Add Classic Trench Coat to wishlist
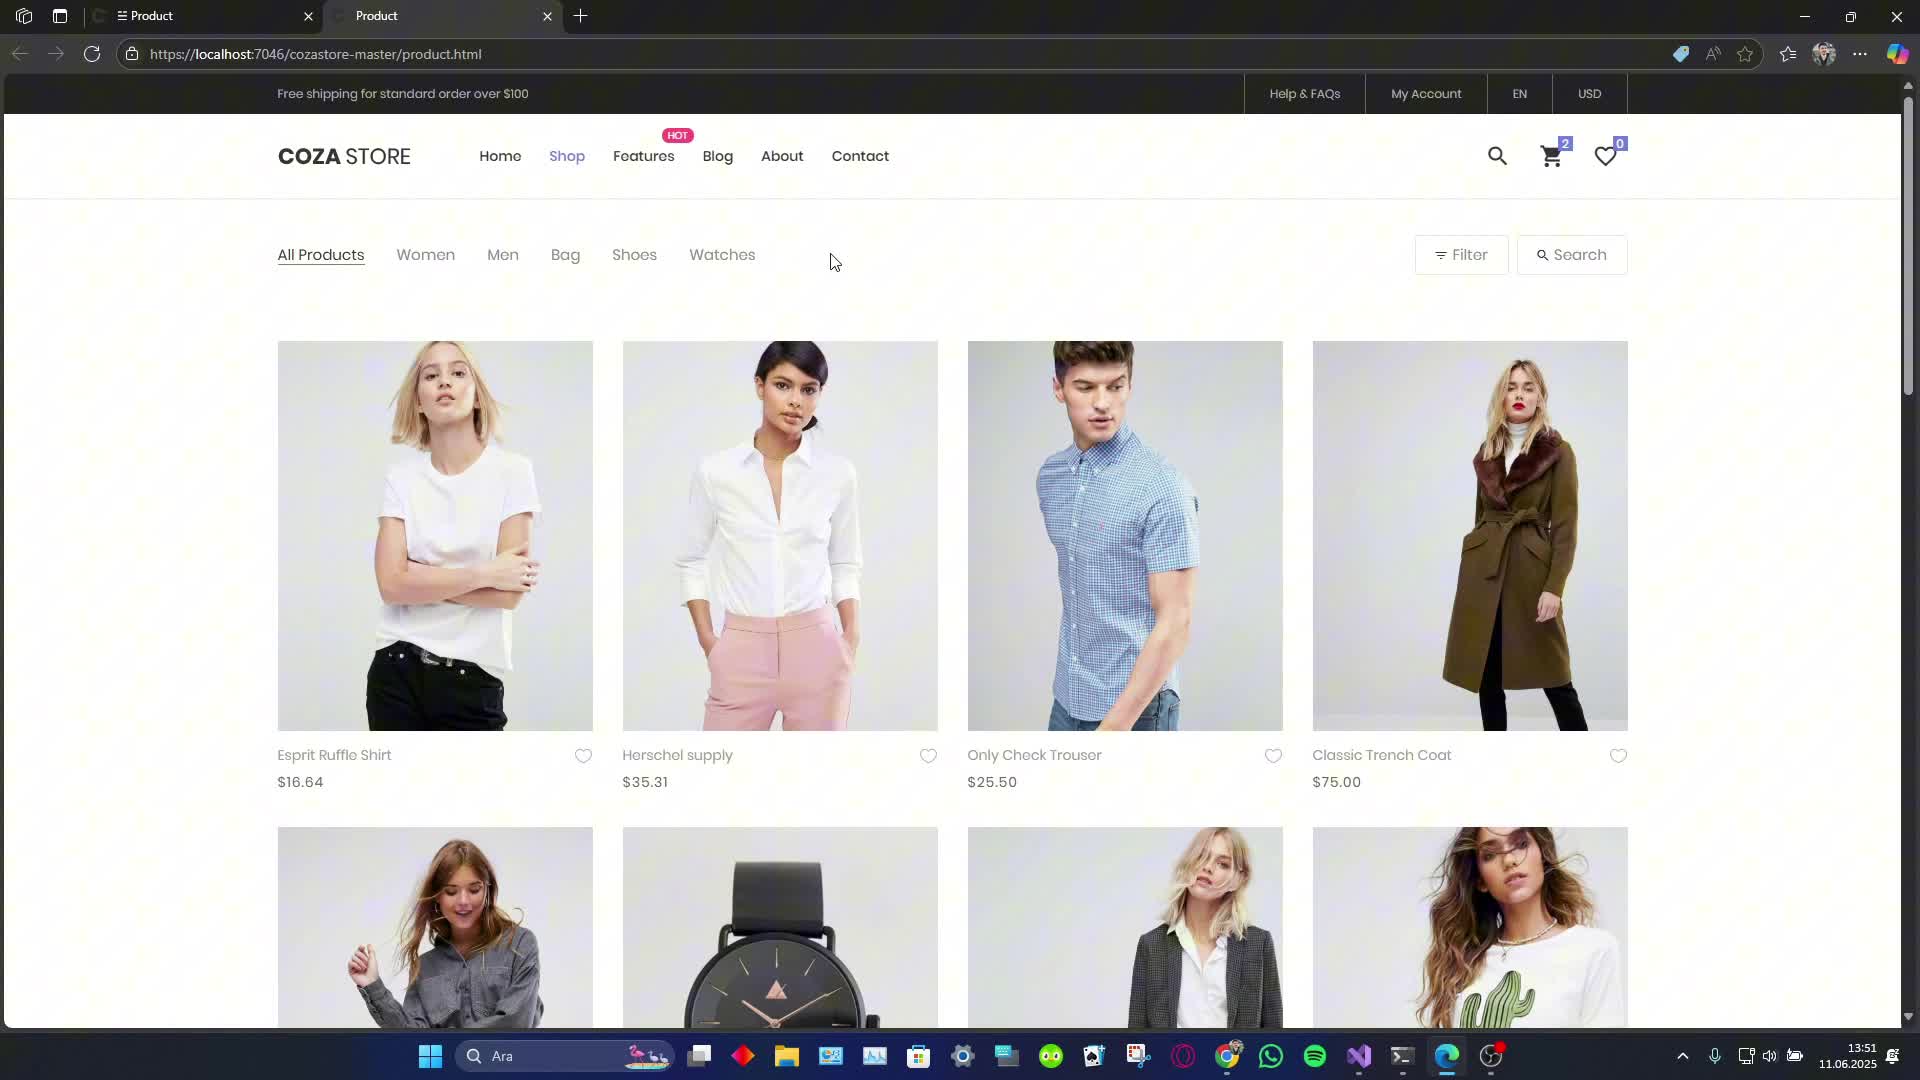Screen dimensions: 1920x1080 click(x=1618, y=756)
